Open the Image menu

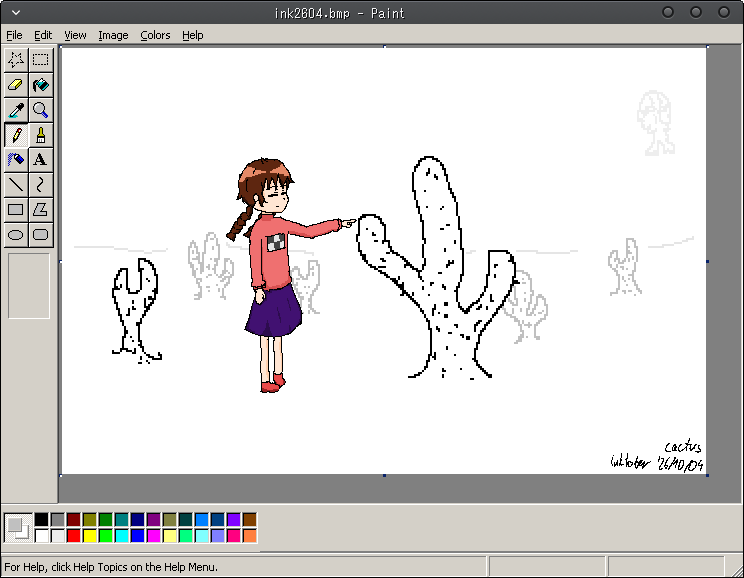pyautogui.click(x=113, y=35)
